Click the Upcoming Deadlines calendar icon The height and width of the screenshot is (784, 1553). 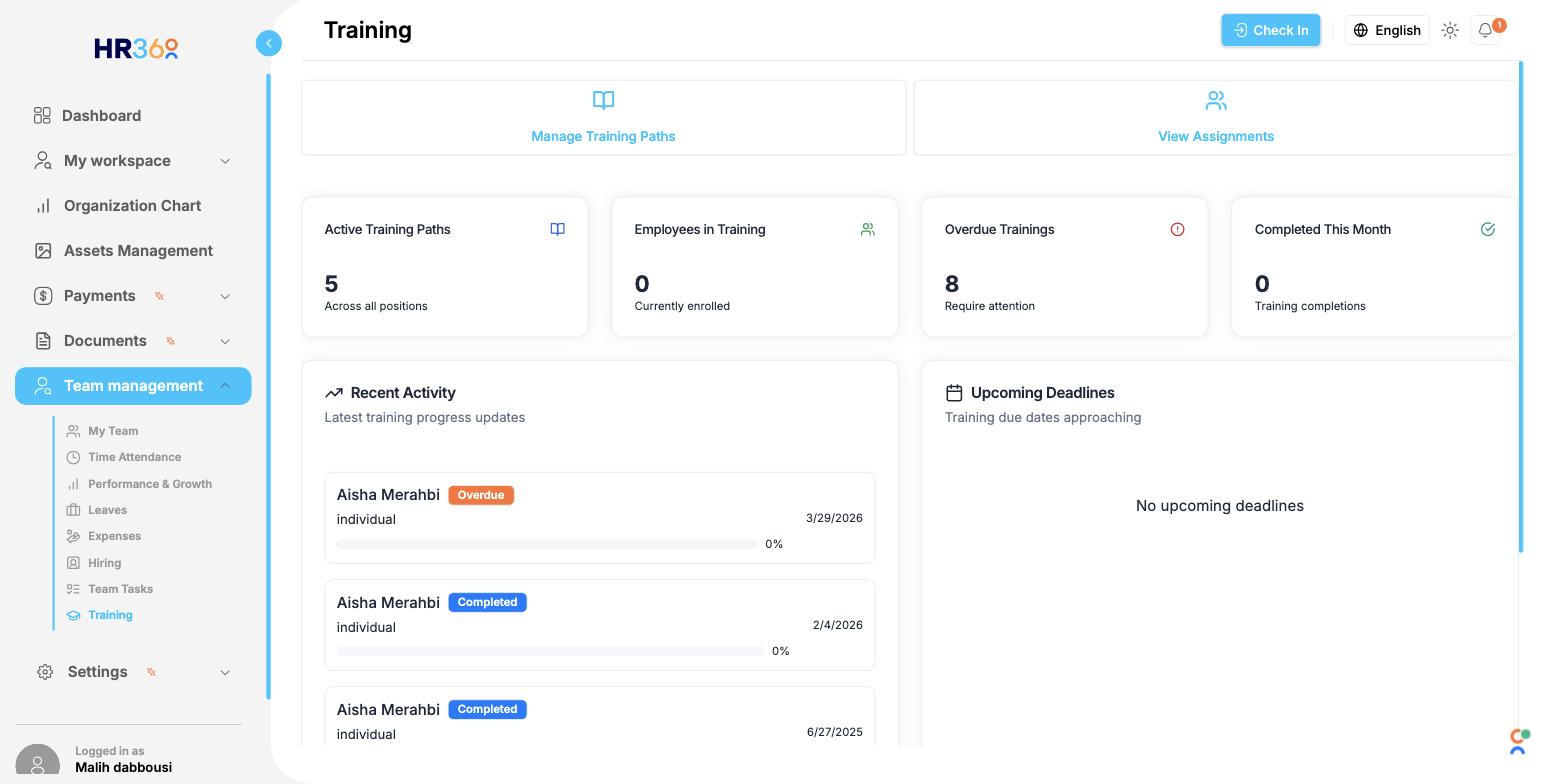pos(954,393)
